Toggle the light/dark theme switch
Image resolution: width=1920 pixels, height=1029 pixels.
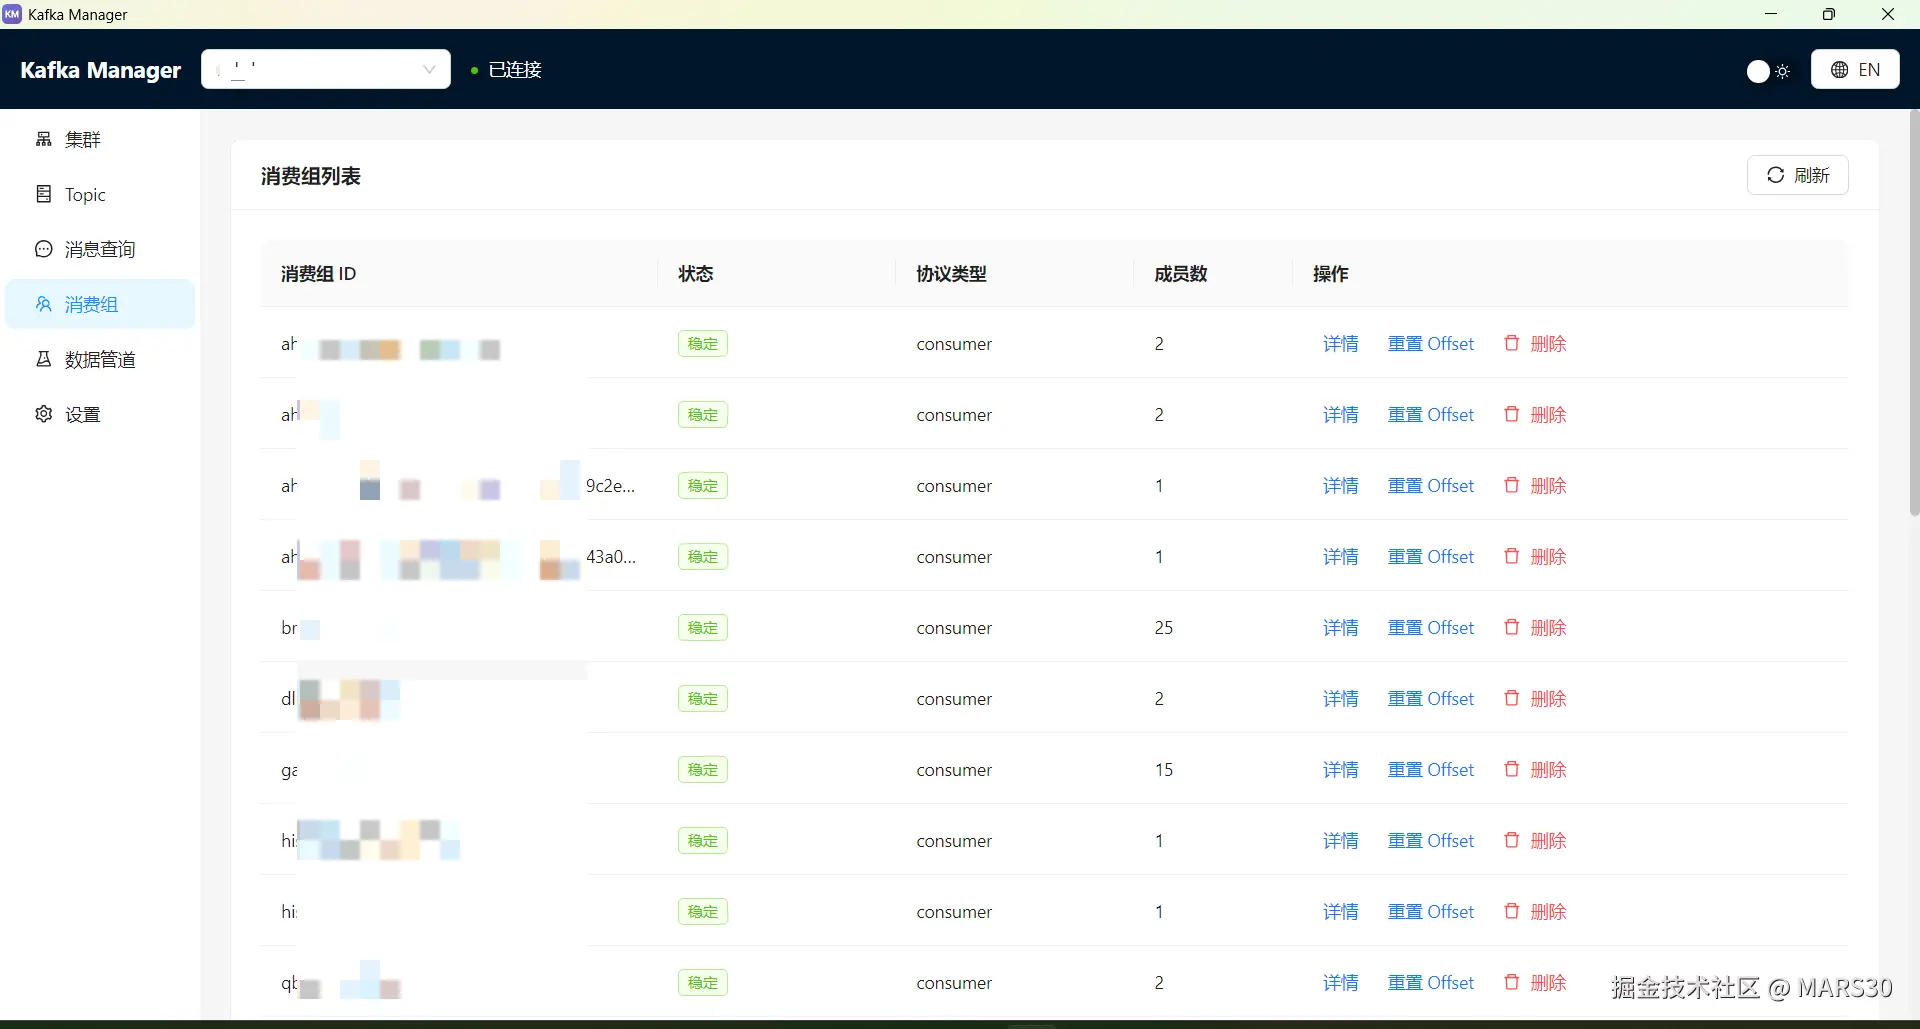point(1768,71)
